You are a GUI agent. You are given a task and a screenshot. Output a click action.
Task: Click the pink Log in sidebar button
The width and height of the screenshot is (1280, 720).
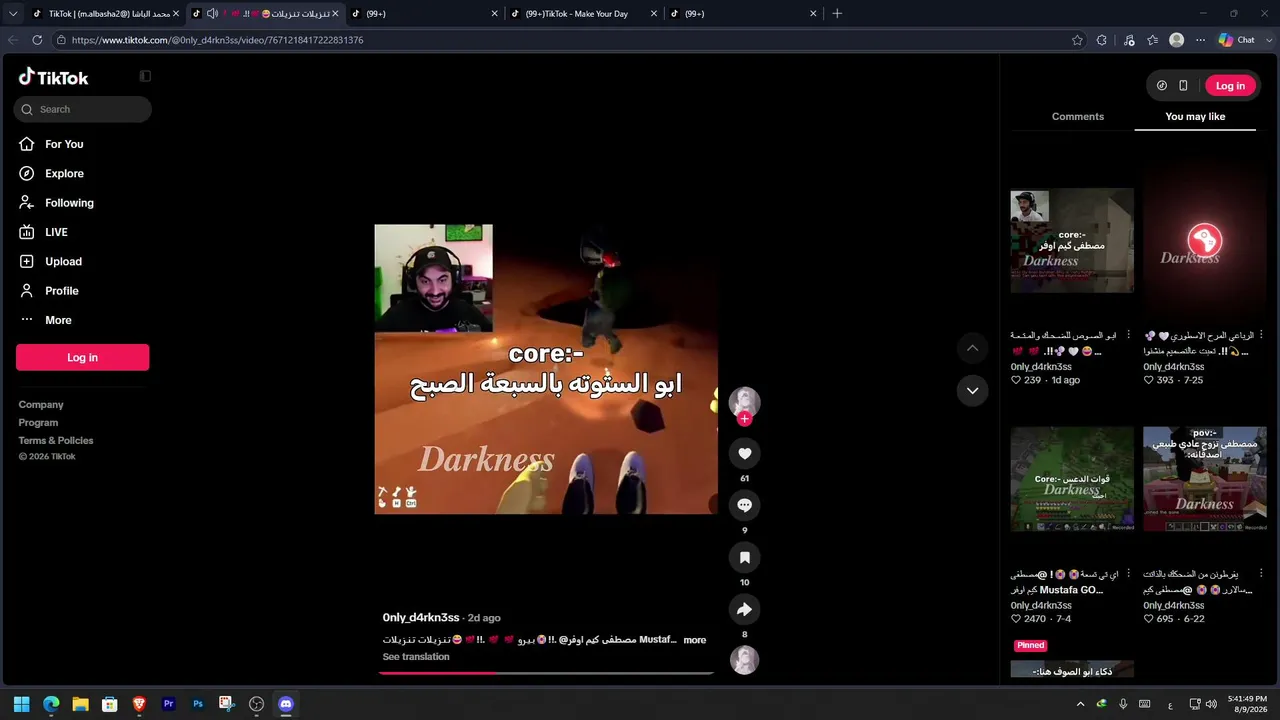[82, 357]
